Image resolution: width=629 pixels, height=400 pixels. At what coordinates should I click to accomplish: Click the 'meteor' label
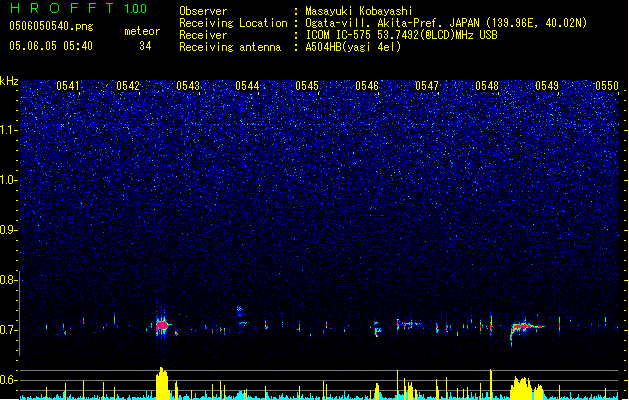coord(142,31)
